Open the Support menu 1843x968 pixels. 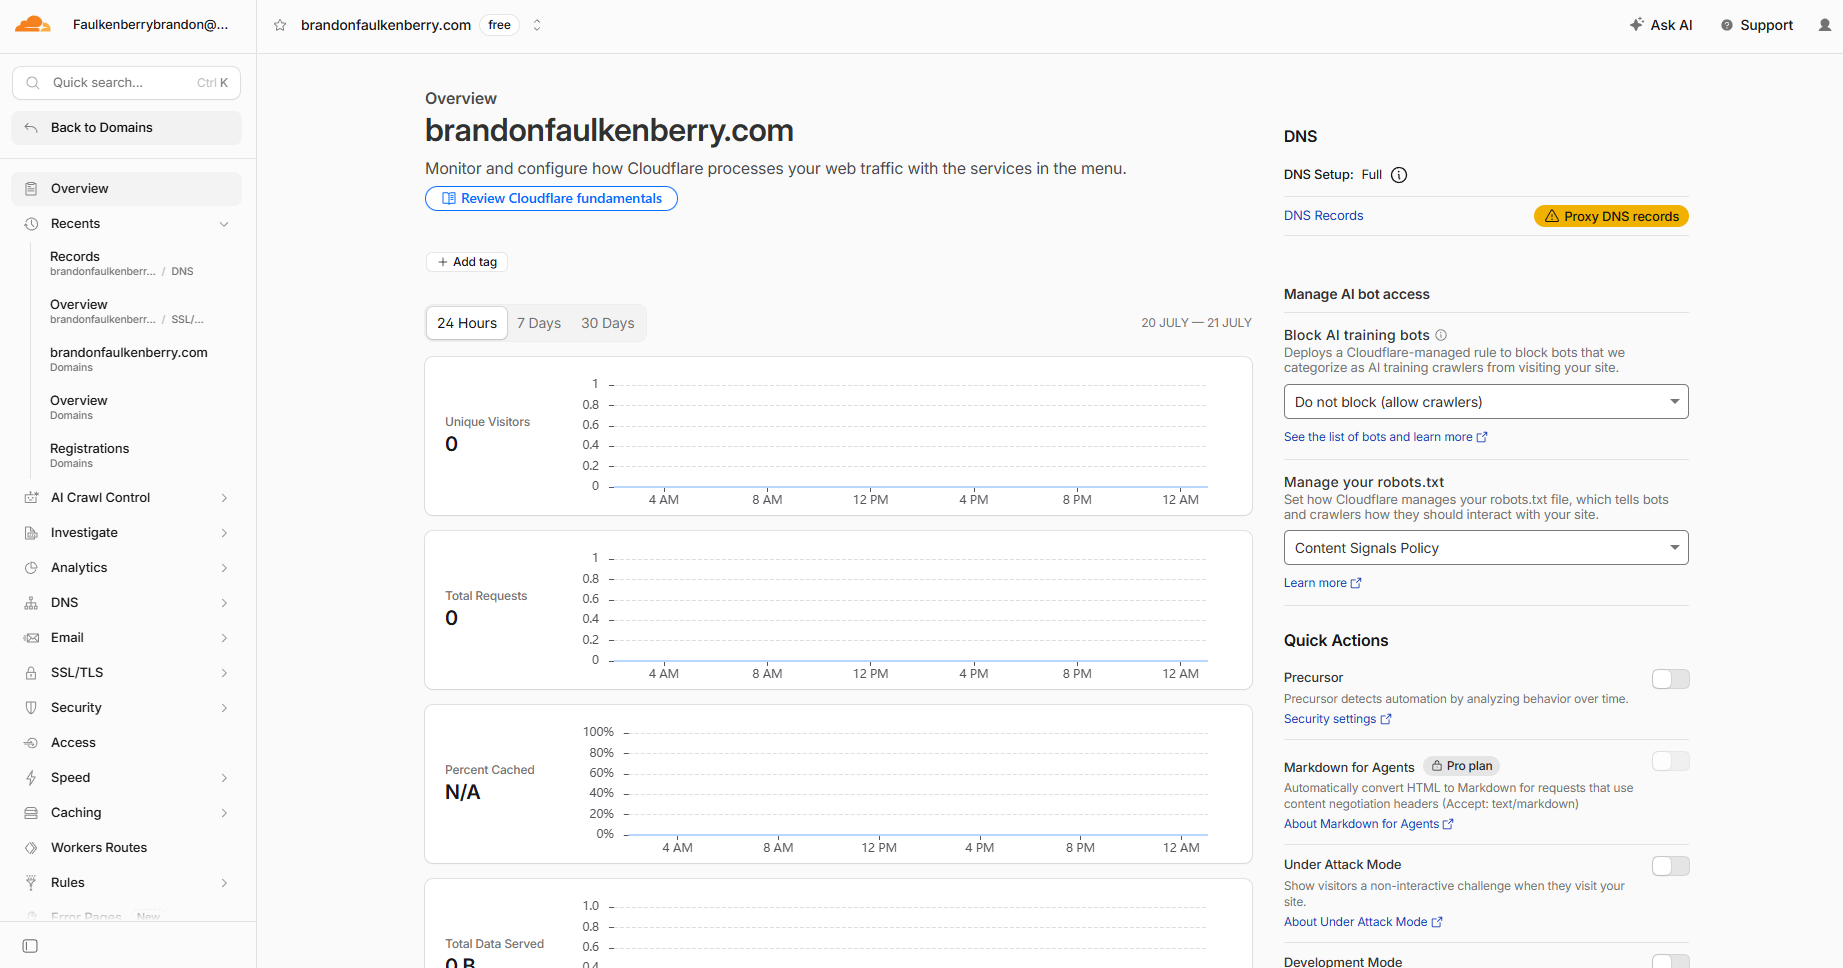coord(1757,25)
